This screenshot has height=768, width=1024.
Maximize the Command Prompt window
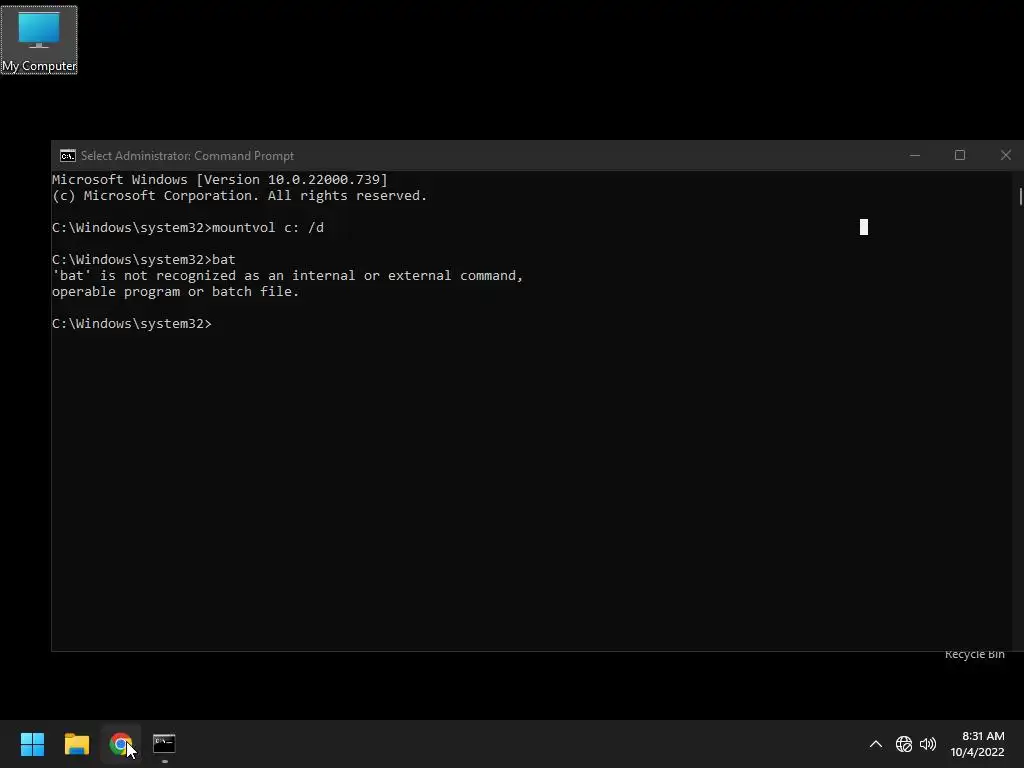[x=960, y=155]
